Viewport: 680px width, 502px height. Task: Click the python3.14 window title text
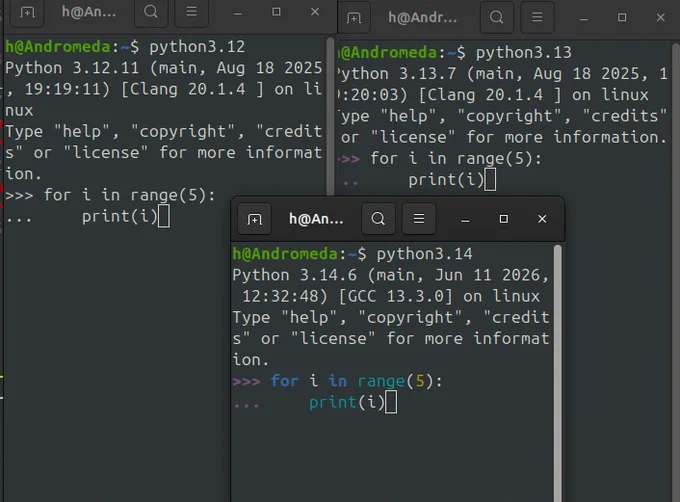(316, 219)
